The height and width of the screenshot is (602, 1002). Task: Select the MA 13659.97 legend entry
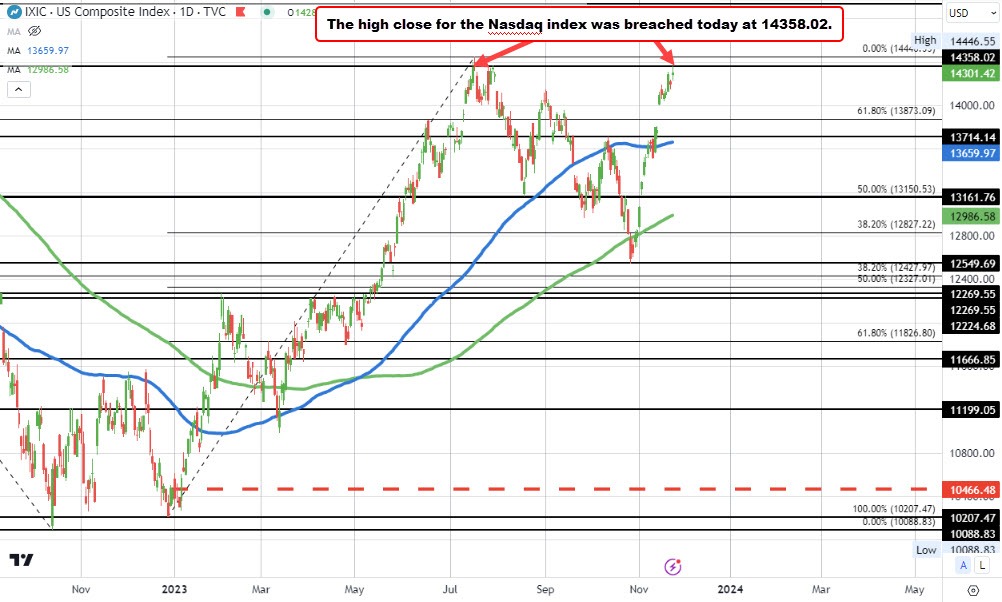(38, 50)
